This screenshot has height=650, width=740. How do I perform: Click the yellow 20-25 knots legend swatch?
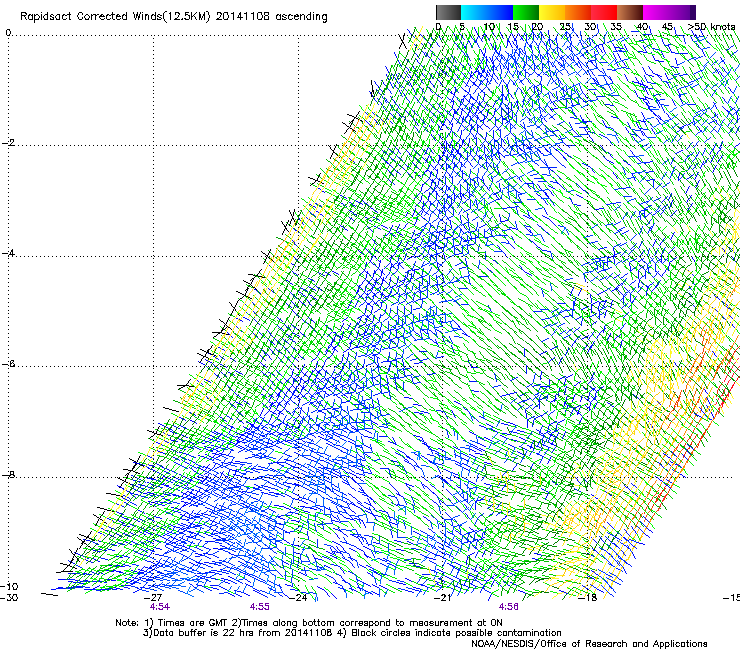tap(552, 12)
